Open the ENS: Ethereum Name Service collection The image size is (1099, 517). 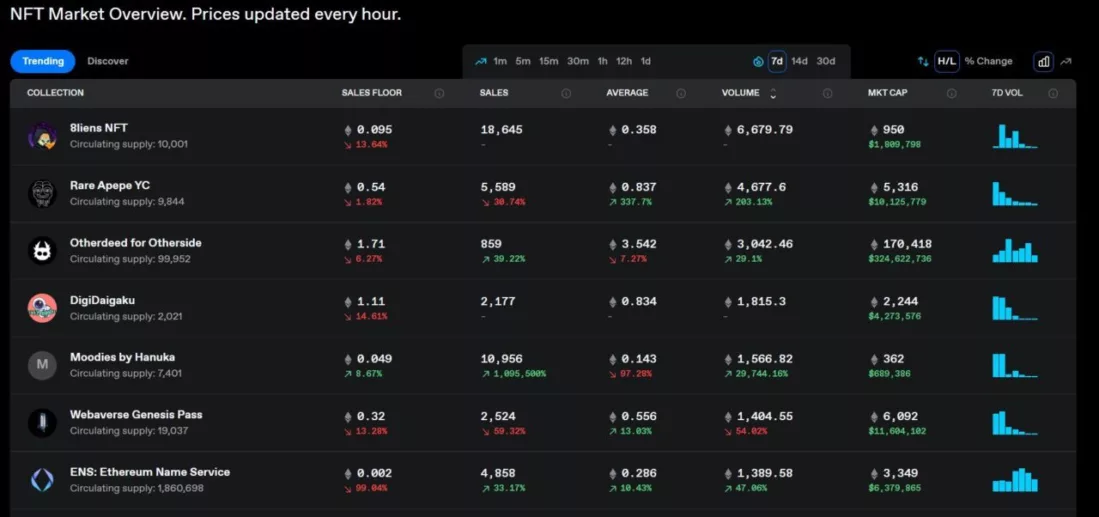[150, 471]
